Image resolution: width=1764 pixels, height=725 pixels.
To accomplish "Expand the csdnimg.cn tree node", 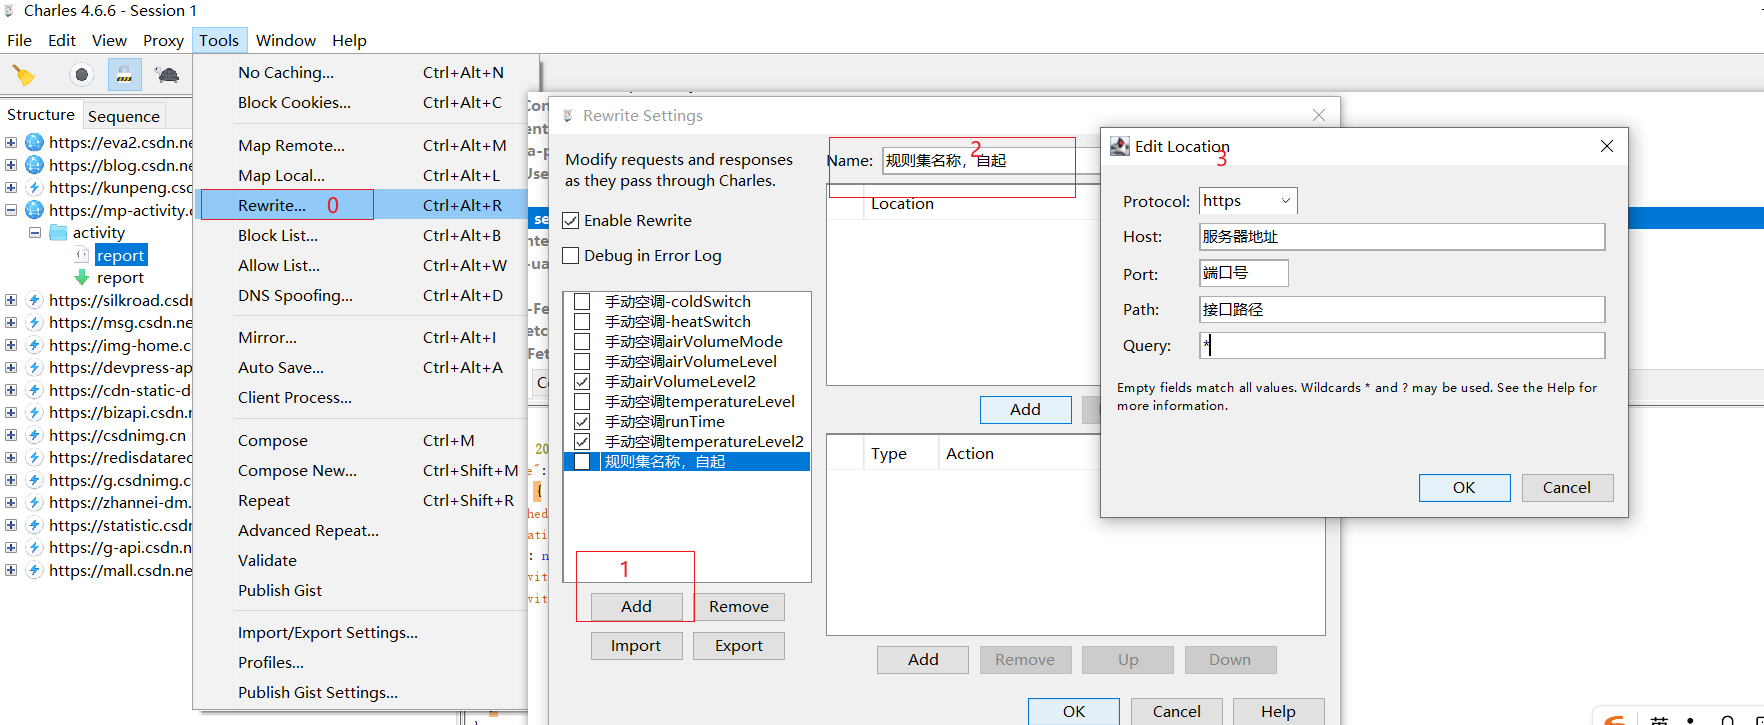I will coord(11,435).
